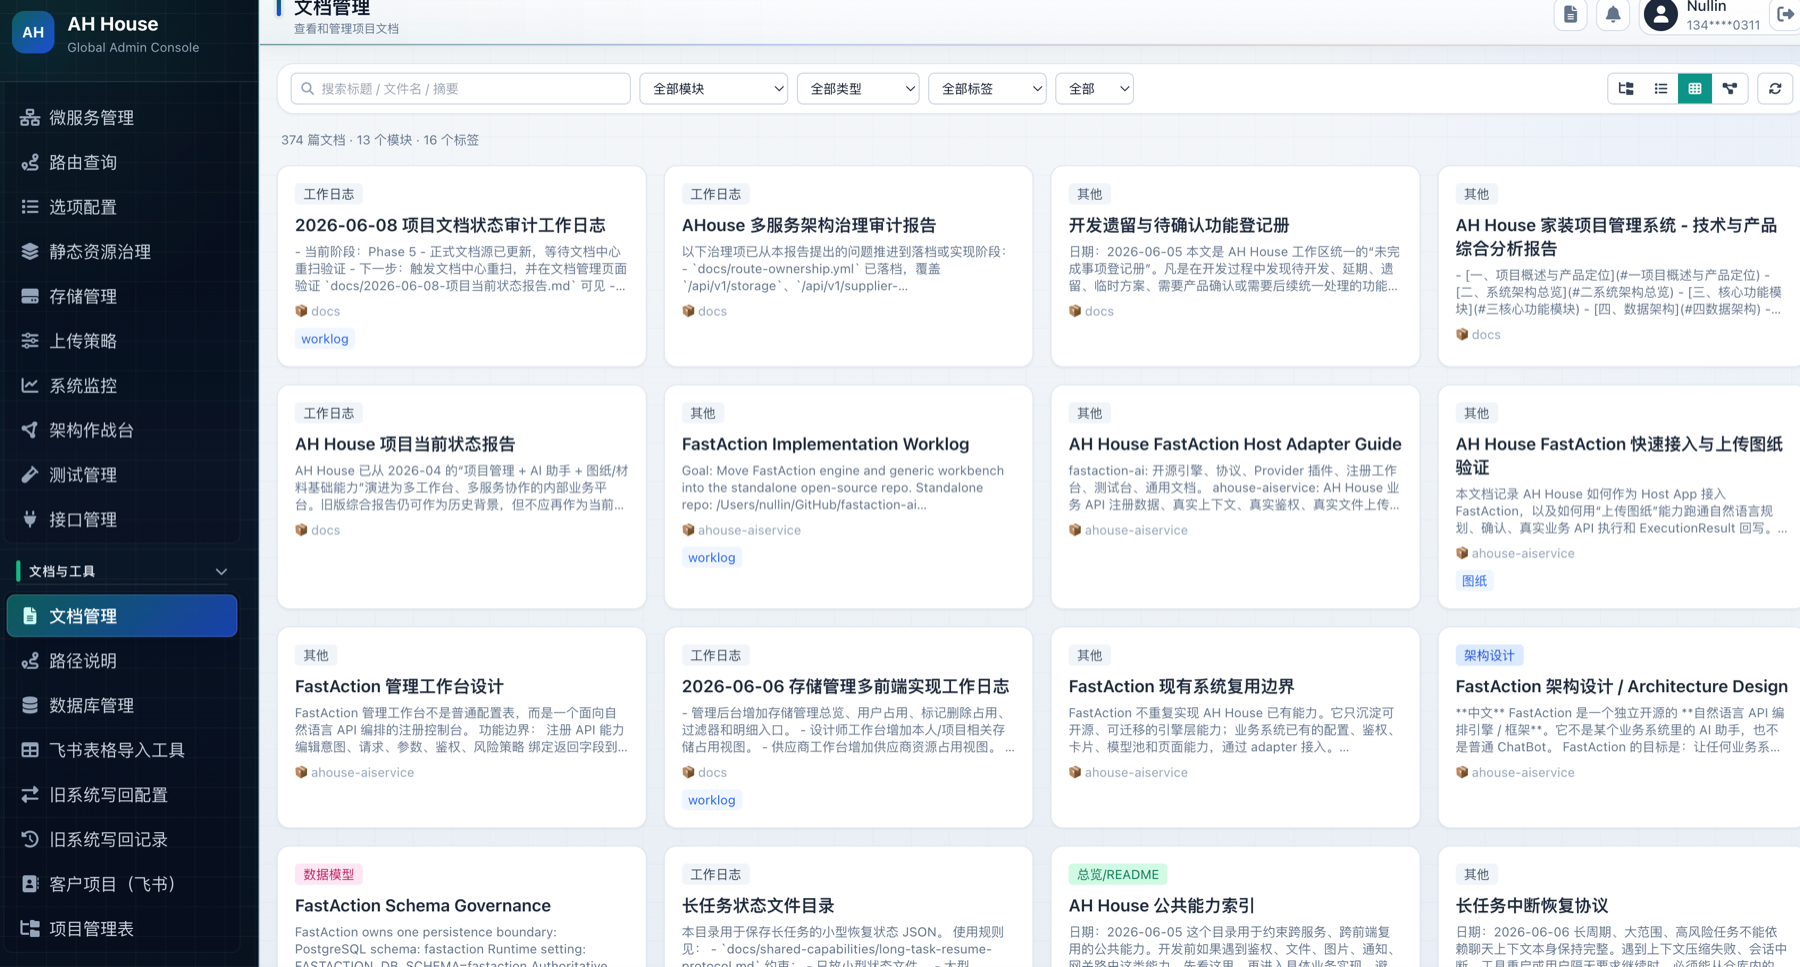Click worklog tag on FastAction Implementation card
Viewport: 1800px width, 967px height.
[711, 558]
